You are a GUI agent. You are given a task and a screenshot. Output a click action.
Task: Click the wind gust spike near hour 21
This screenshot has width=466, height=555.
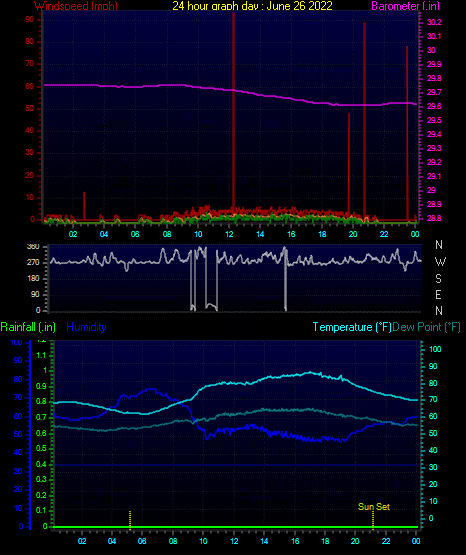coord(364,120)
